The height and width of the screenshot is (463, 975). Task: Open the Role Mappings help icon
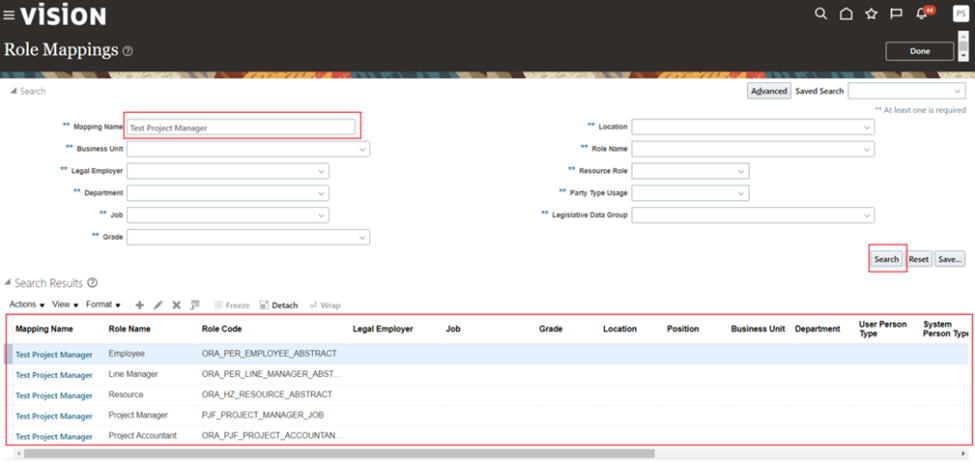[x=128, y=51]
